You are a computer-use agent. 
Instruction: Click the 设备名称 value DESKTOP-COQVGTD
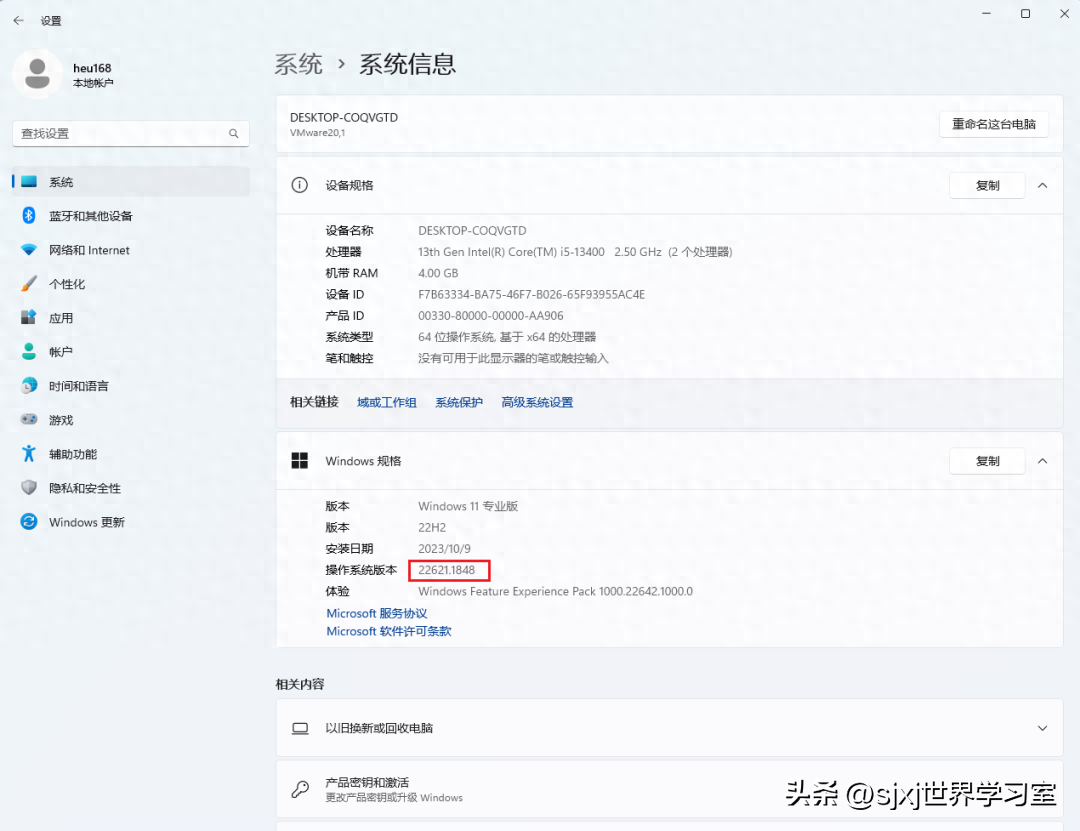472,231
